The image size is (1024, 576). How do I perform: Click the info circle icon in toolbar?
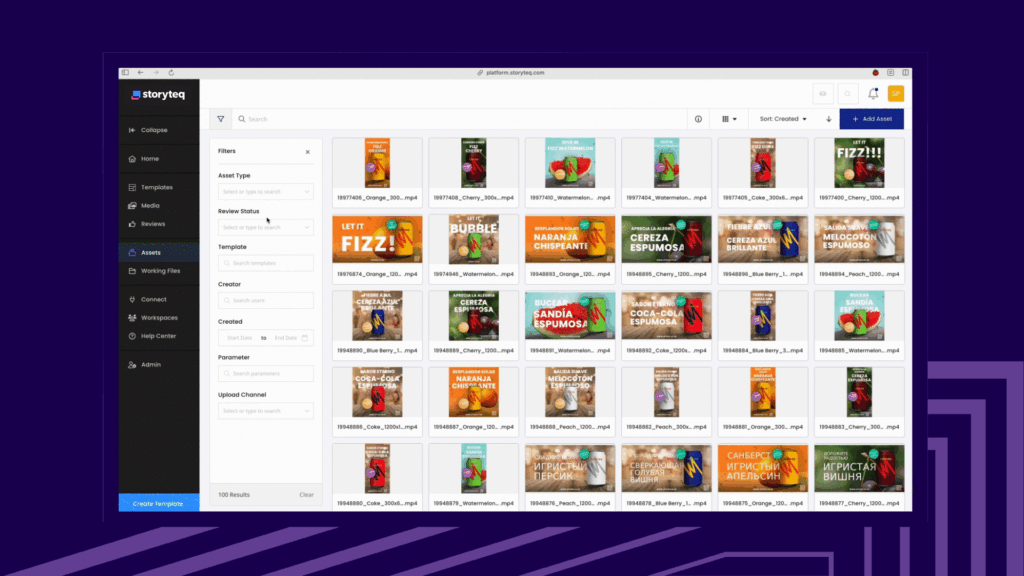click(x=698, y=119)
